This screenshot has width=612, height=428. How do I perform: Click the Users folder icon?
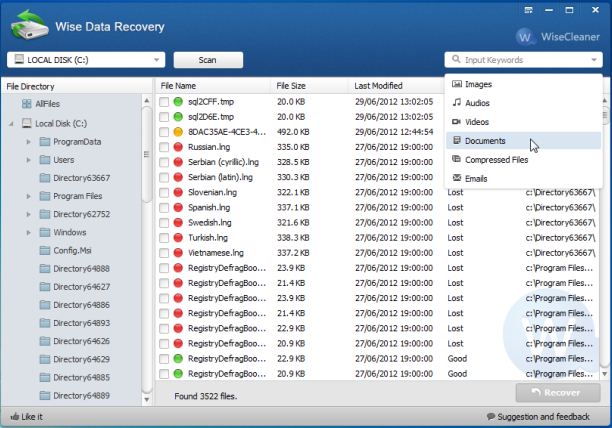(x=45, y=160)
